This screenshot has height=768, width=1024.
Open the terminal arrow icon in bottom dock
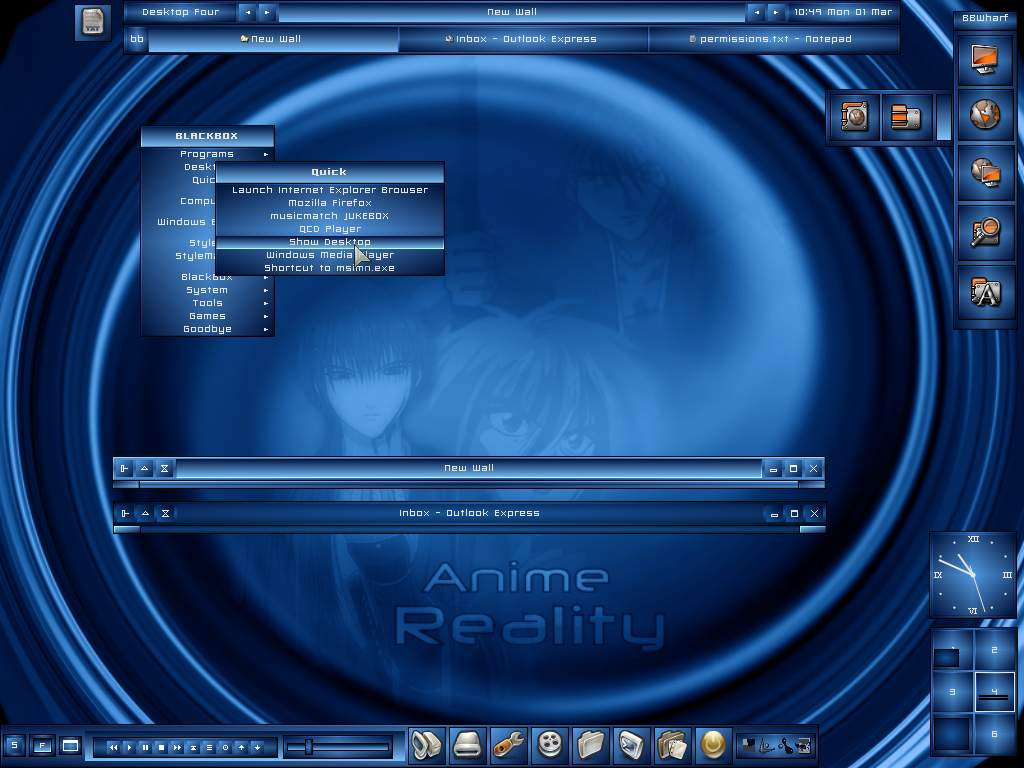pyautogui.click(x=632, y=744)
